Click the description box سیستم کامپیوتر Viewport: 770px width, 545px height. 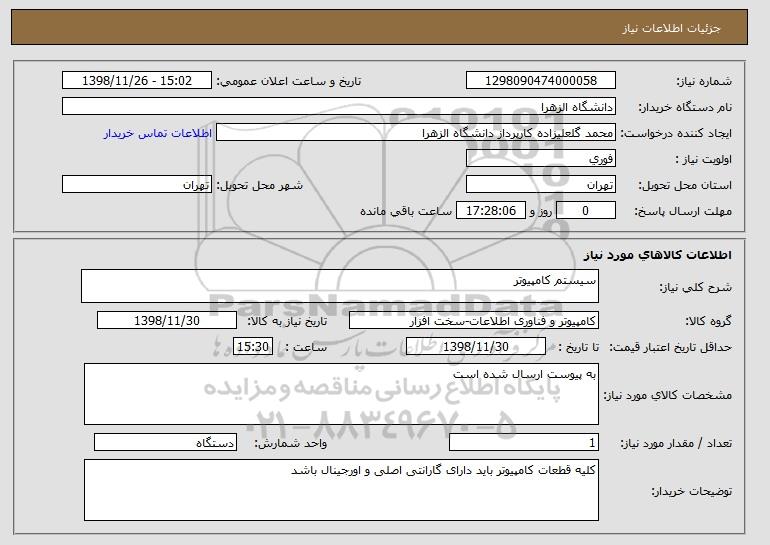[x=340, y=286]
